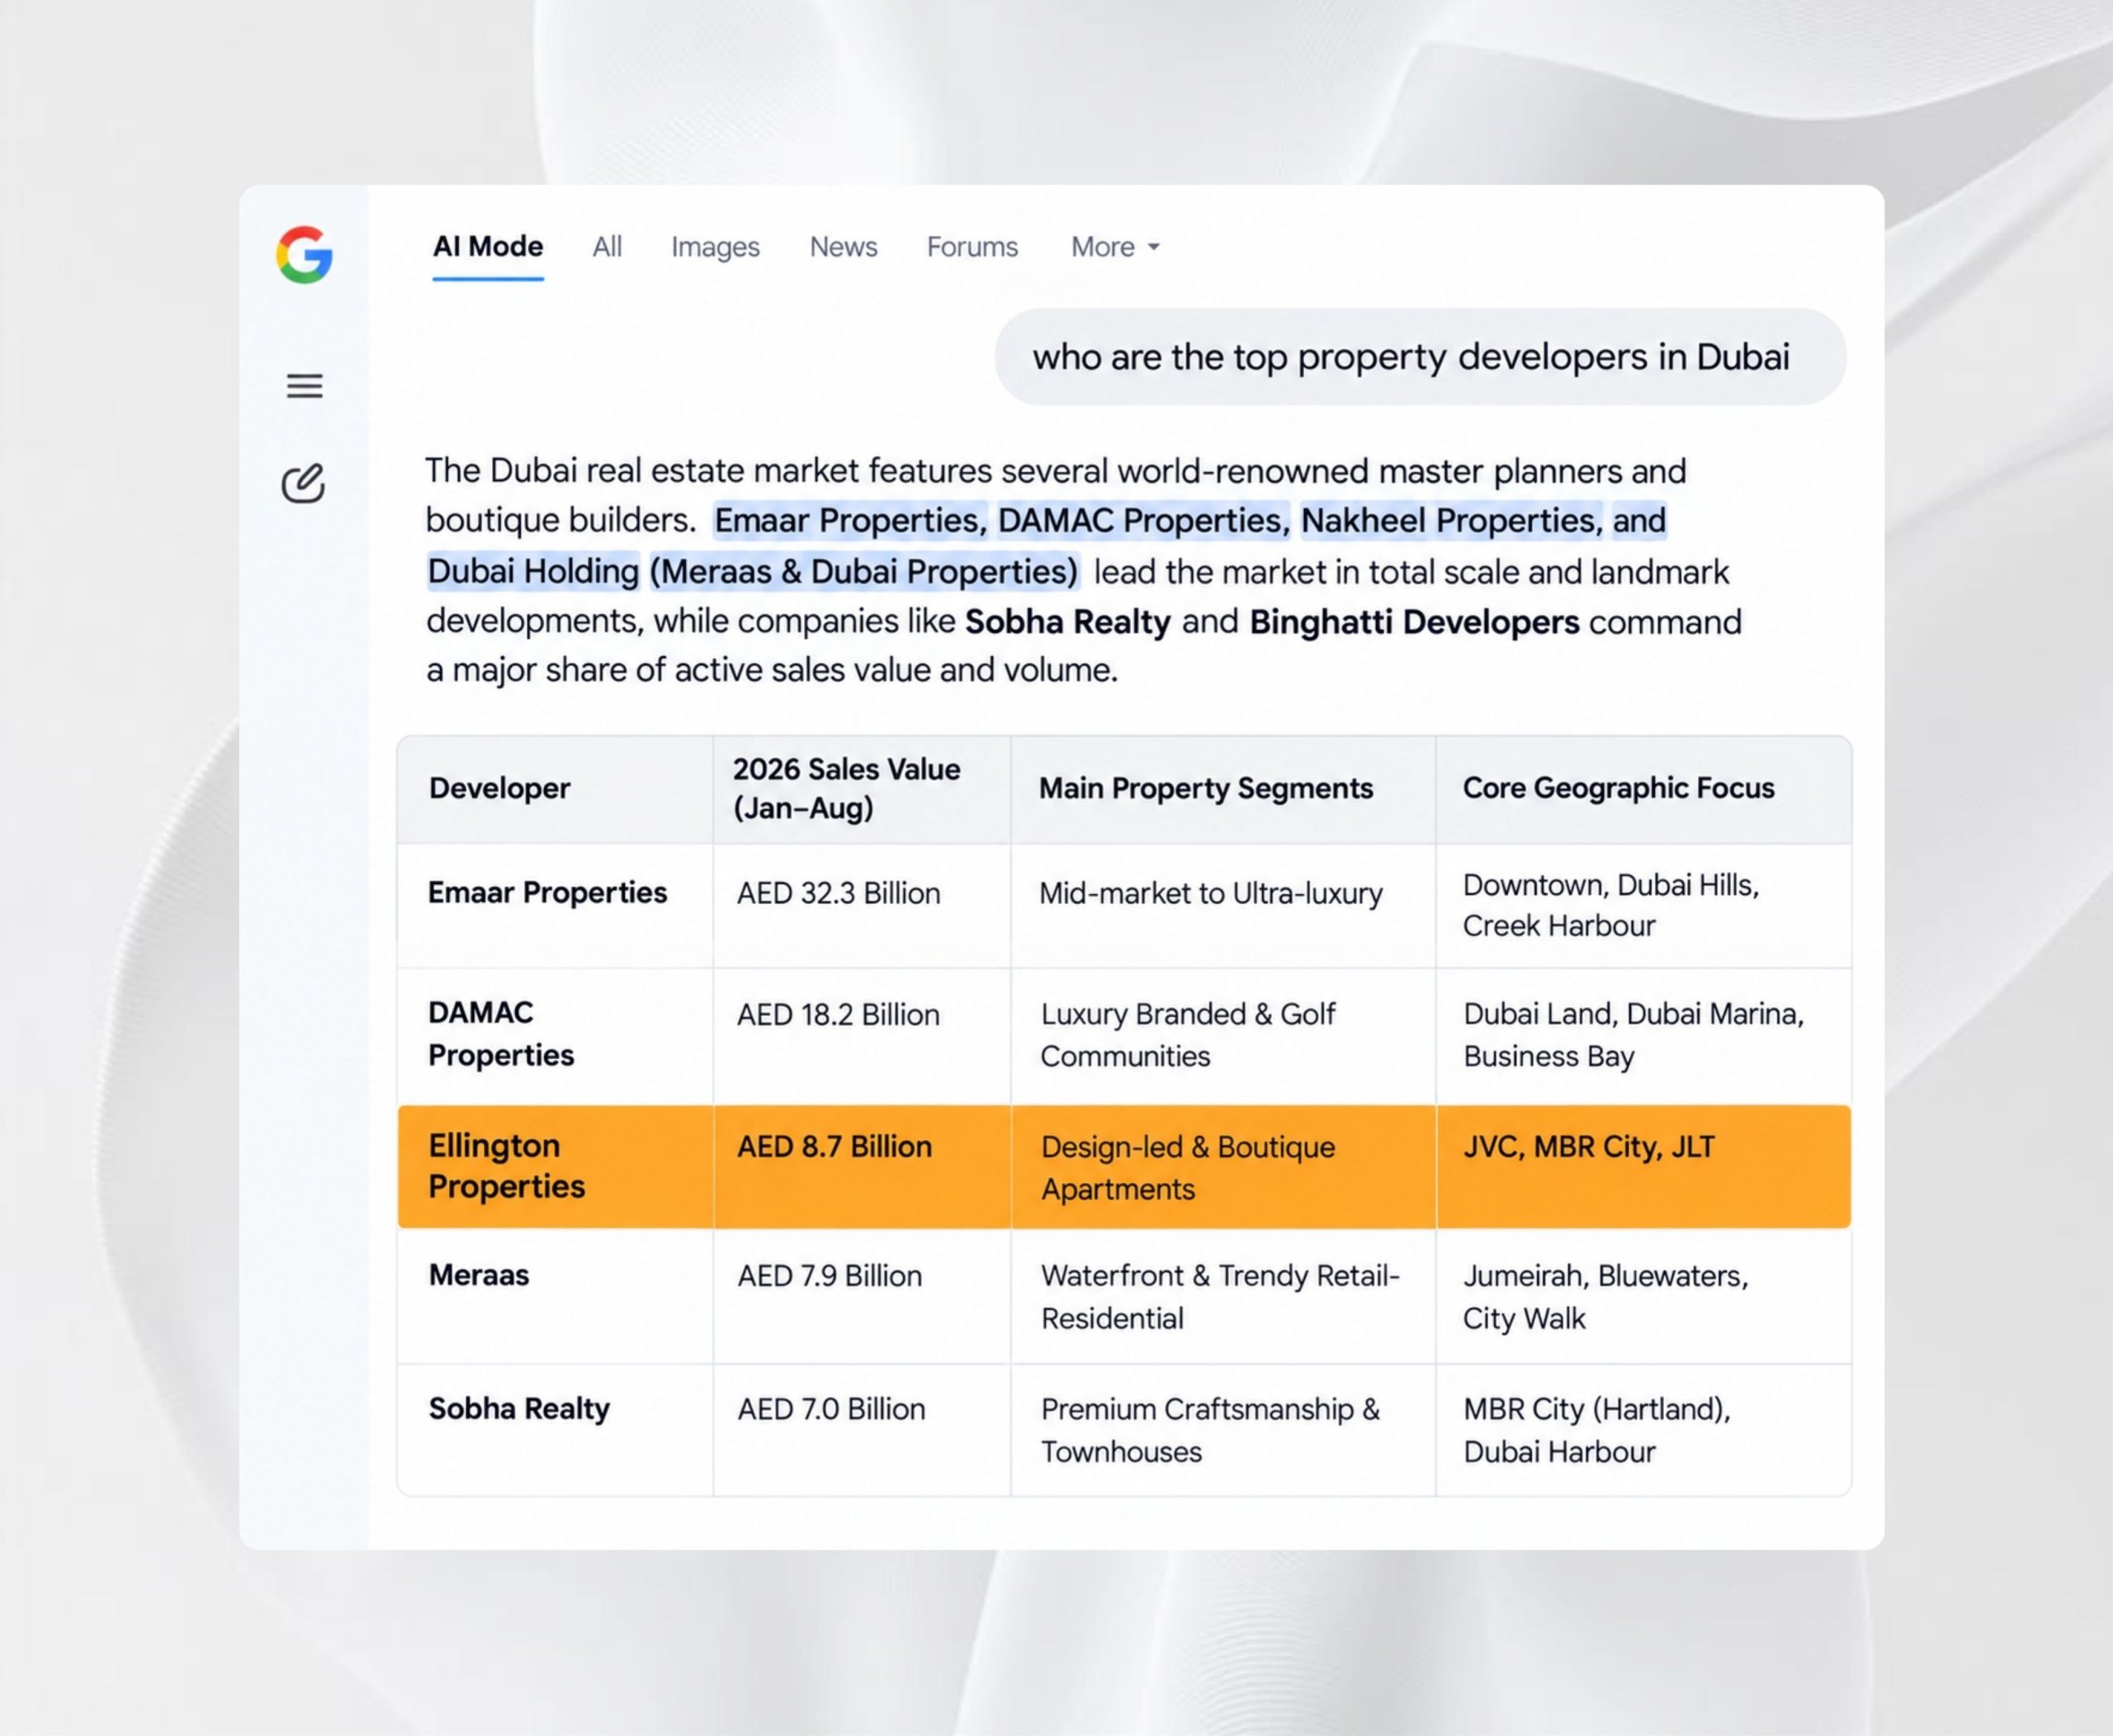The height and width of the screenshot is (1736, 2113).
Task: Expand the More dropdown
Action: (x=1115, y=247)
